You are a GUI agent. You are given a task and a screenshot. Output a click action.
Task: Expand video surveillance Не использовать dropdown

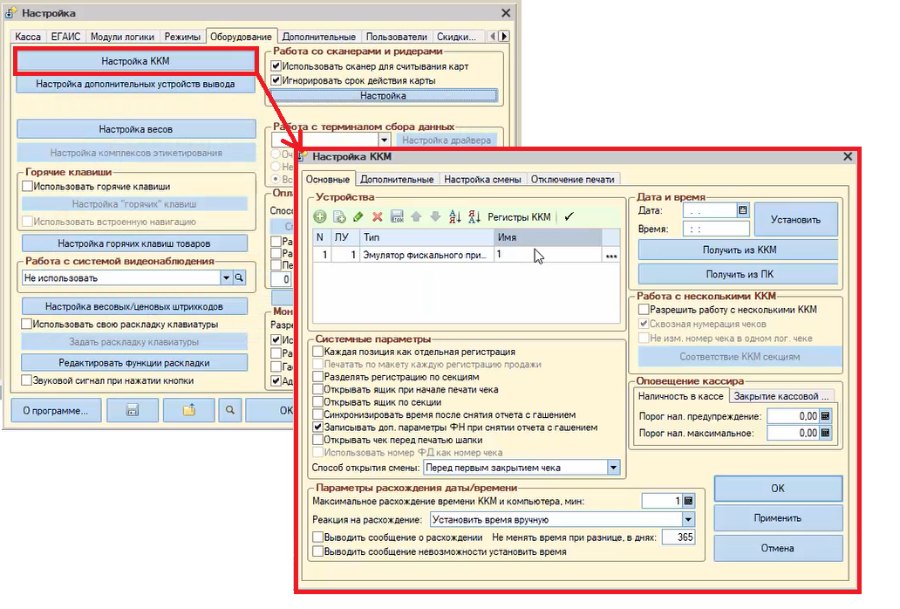coord(226,278)
